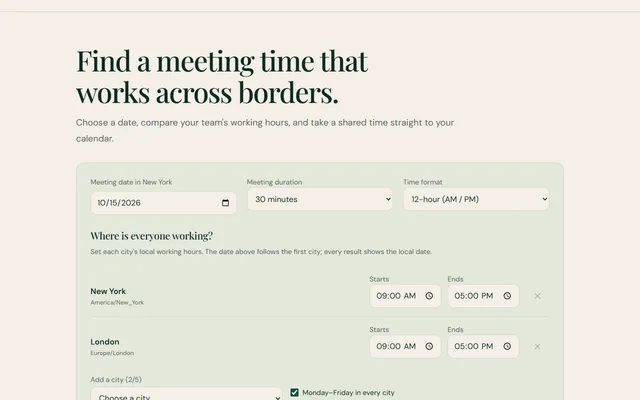This screenshot has width=640, height=400.
Task: Click the London city name
Action: [105, 342]
